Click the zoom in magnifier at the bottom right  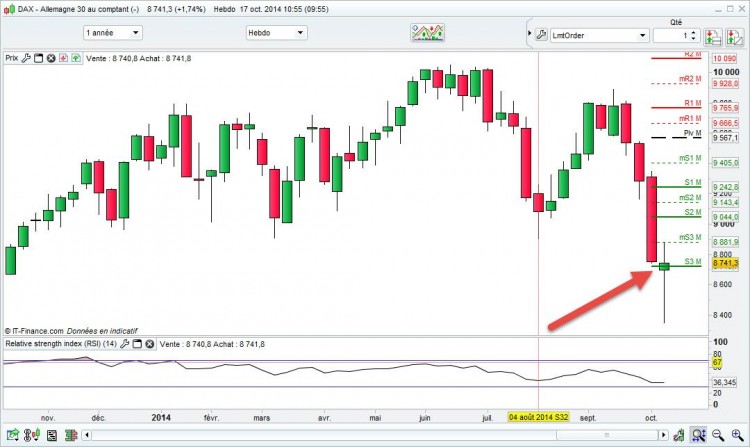pyautogui.click(x=737, y=435)
